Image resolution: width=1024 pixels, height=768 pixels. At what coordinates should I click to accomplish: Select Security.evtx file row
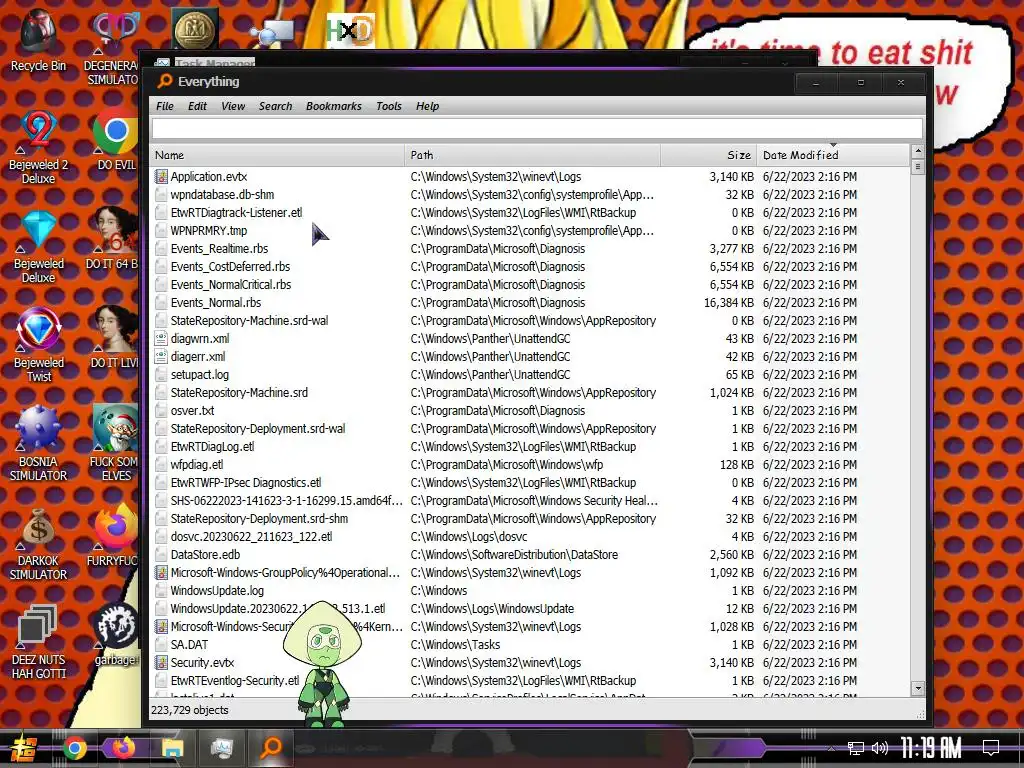tap(529, 662)
